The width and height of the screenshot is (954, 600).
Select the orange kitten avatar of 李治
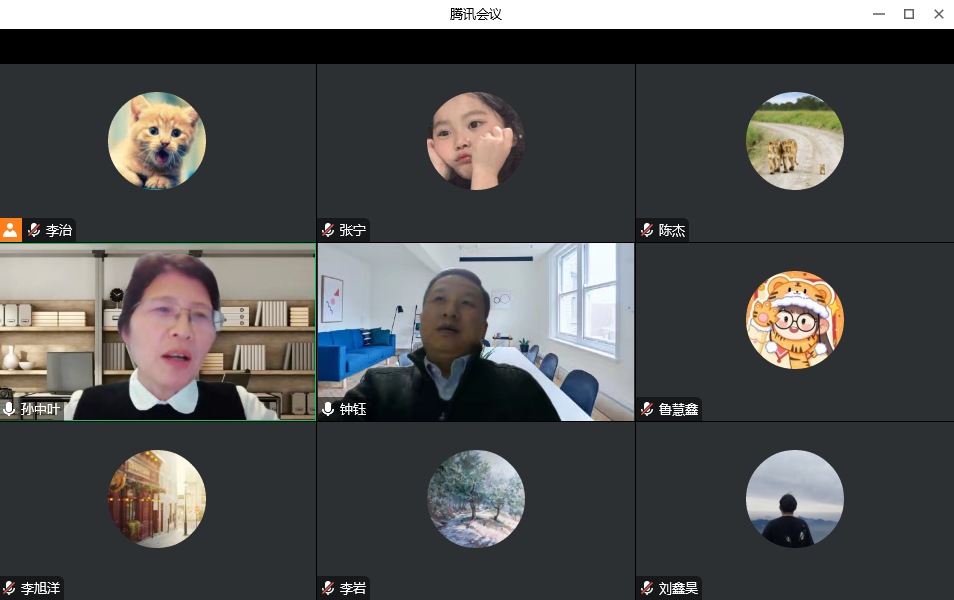click(x=157, y=141)
